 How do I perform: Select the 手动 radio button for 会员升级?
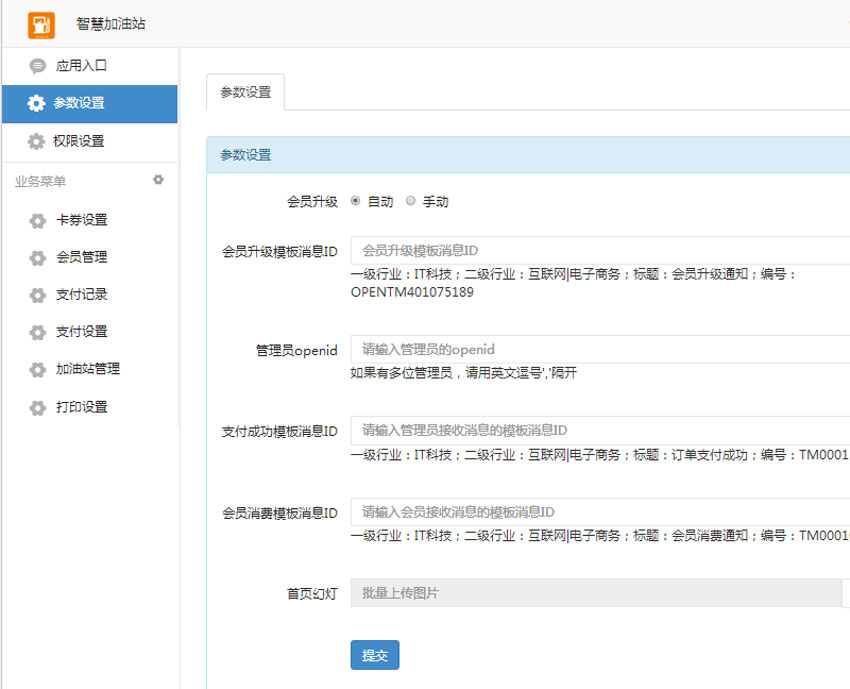410,201
